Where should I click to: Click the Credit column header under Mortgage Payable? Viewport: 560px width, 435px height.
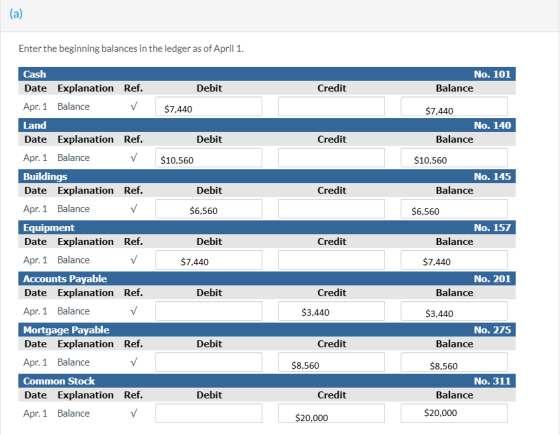[x=331, y=344]
